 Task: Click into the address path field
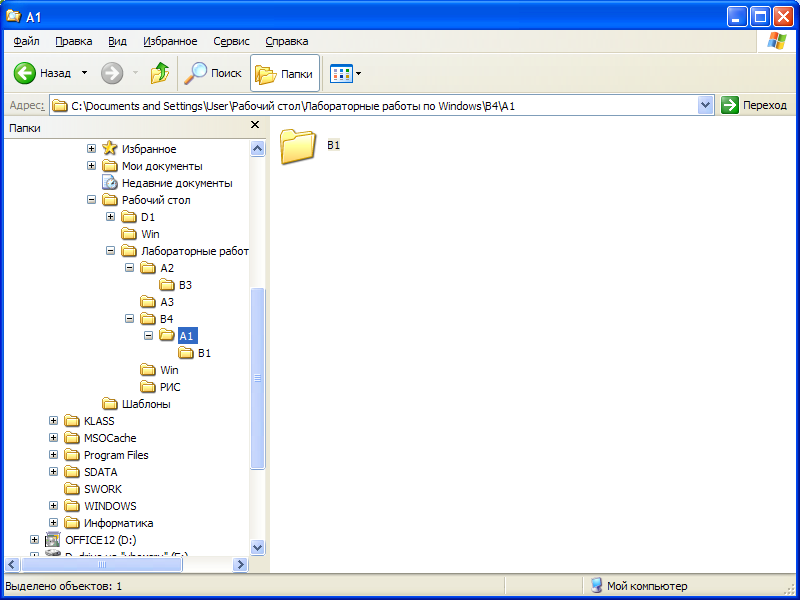pos(374,106)
